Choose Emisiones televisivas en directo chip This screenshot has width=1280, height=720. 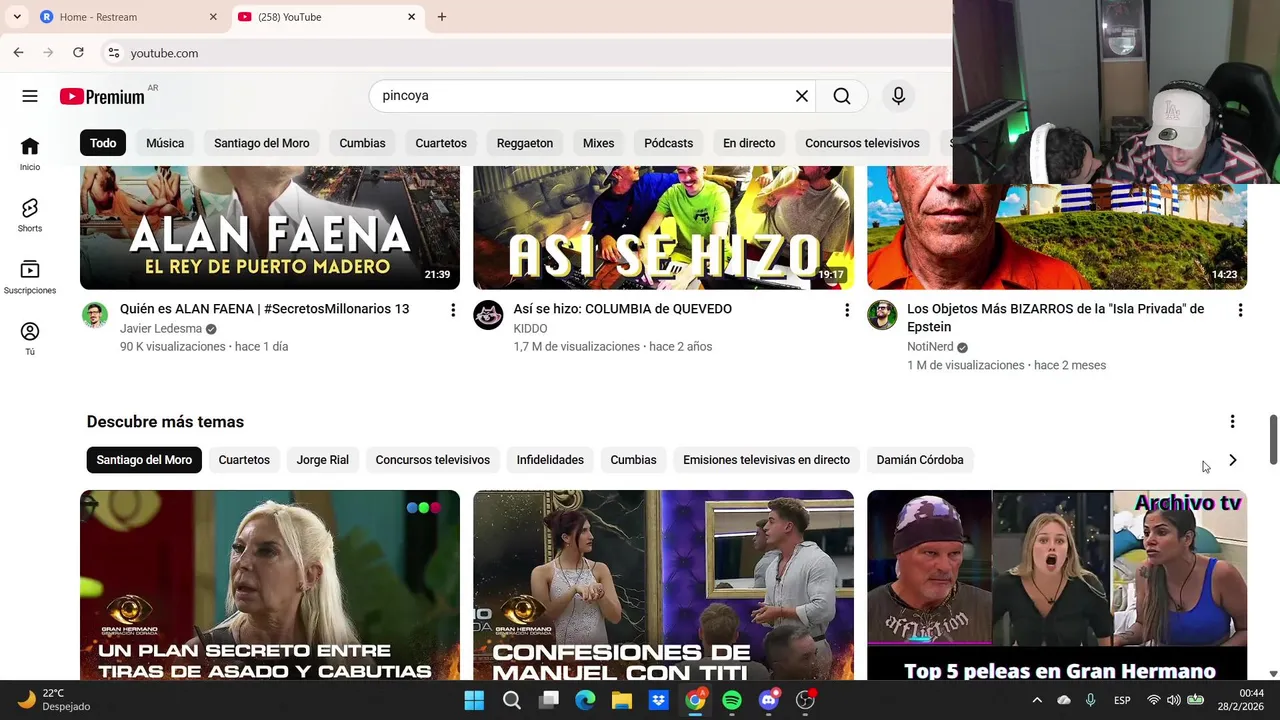(x=766, y=460)
